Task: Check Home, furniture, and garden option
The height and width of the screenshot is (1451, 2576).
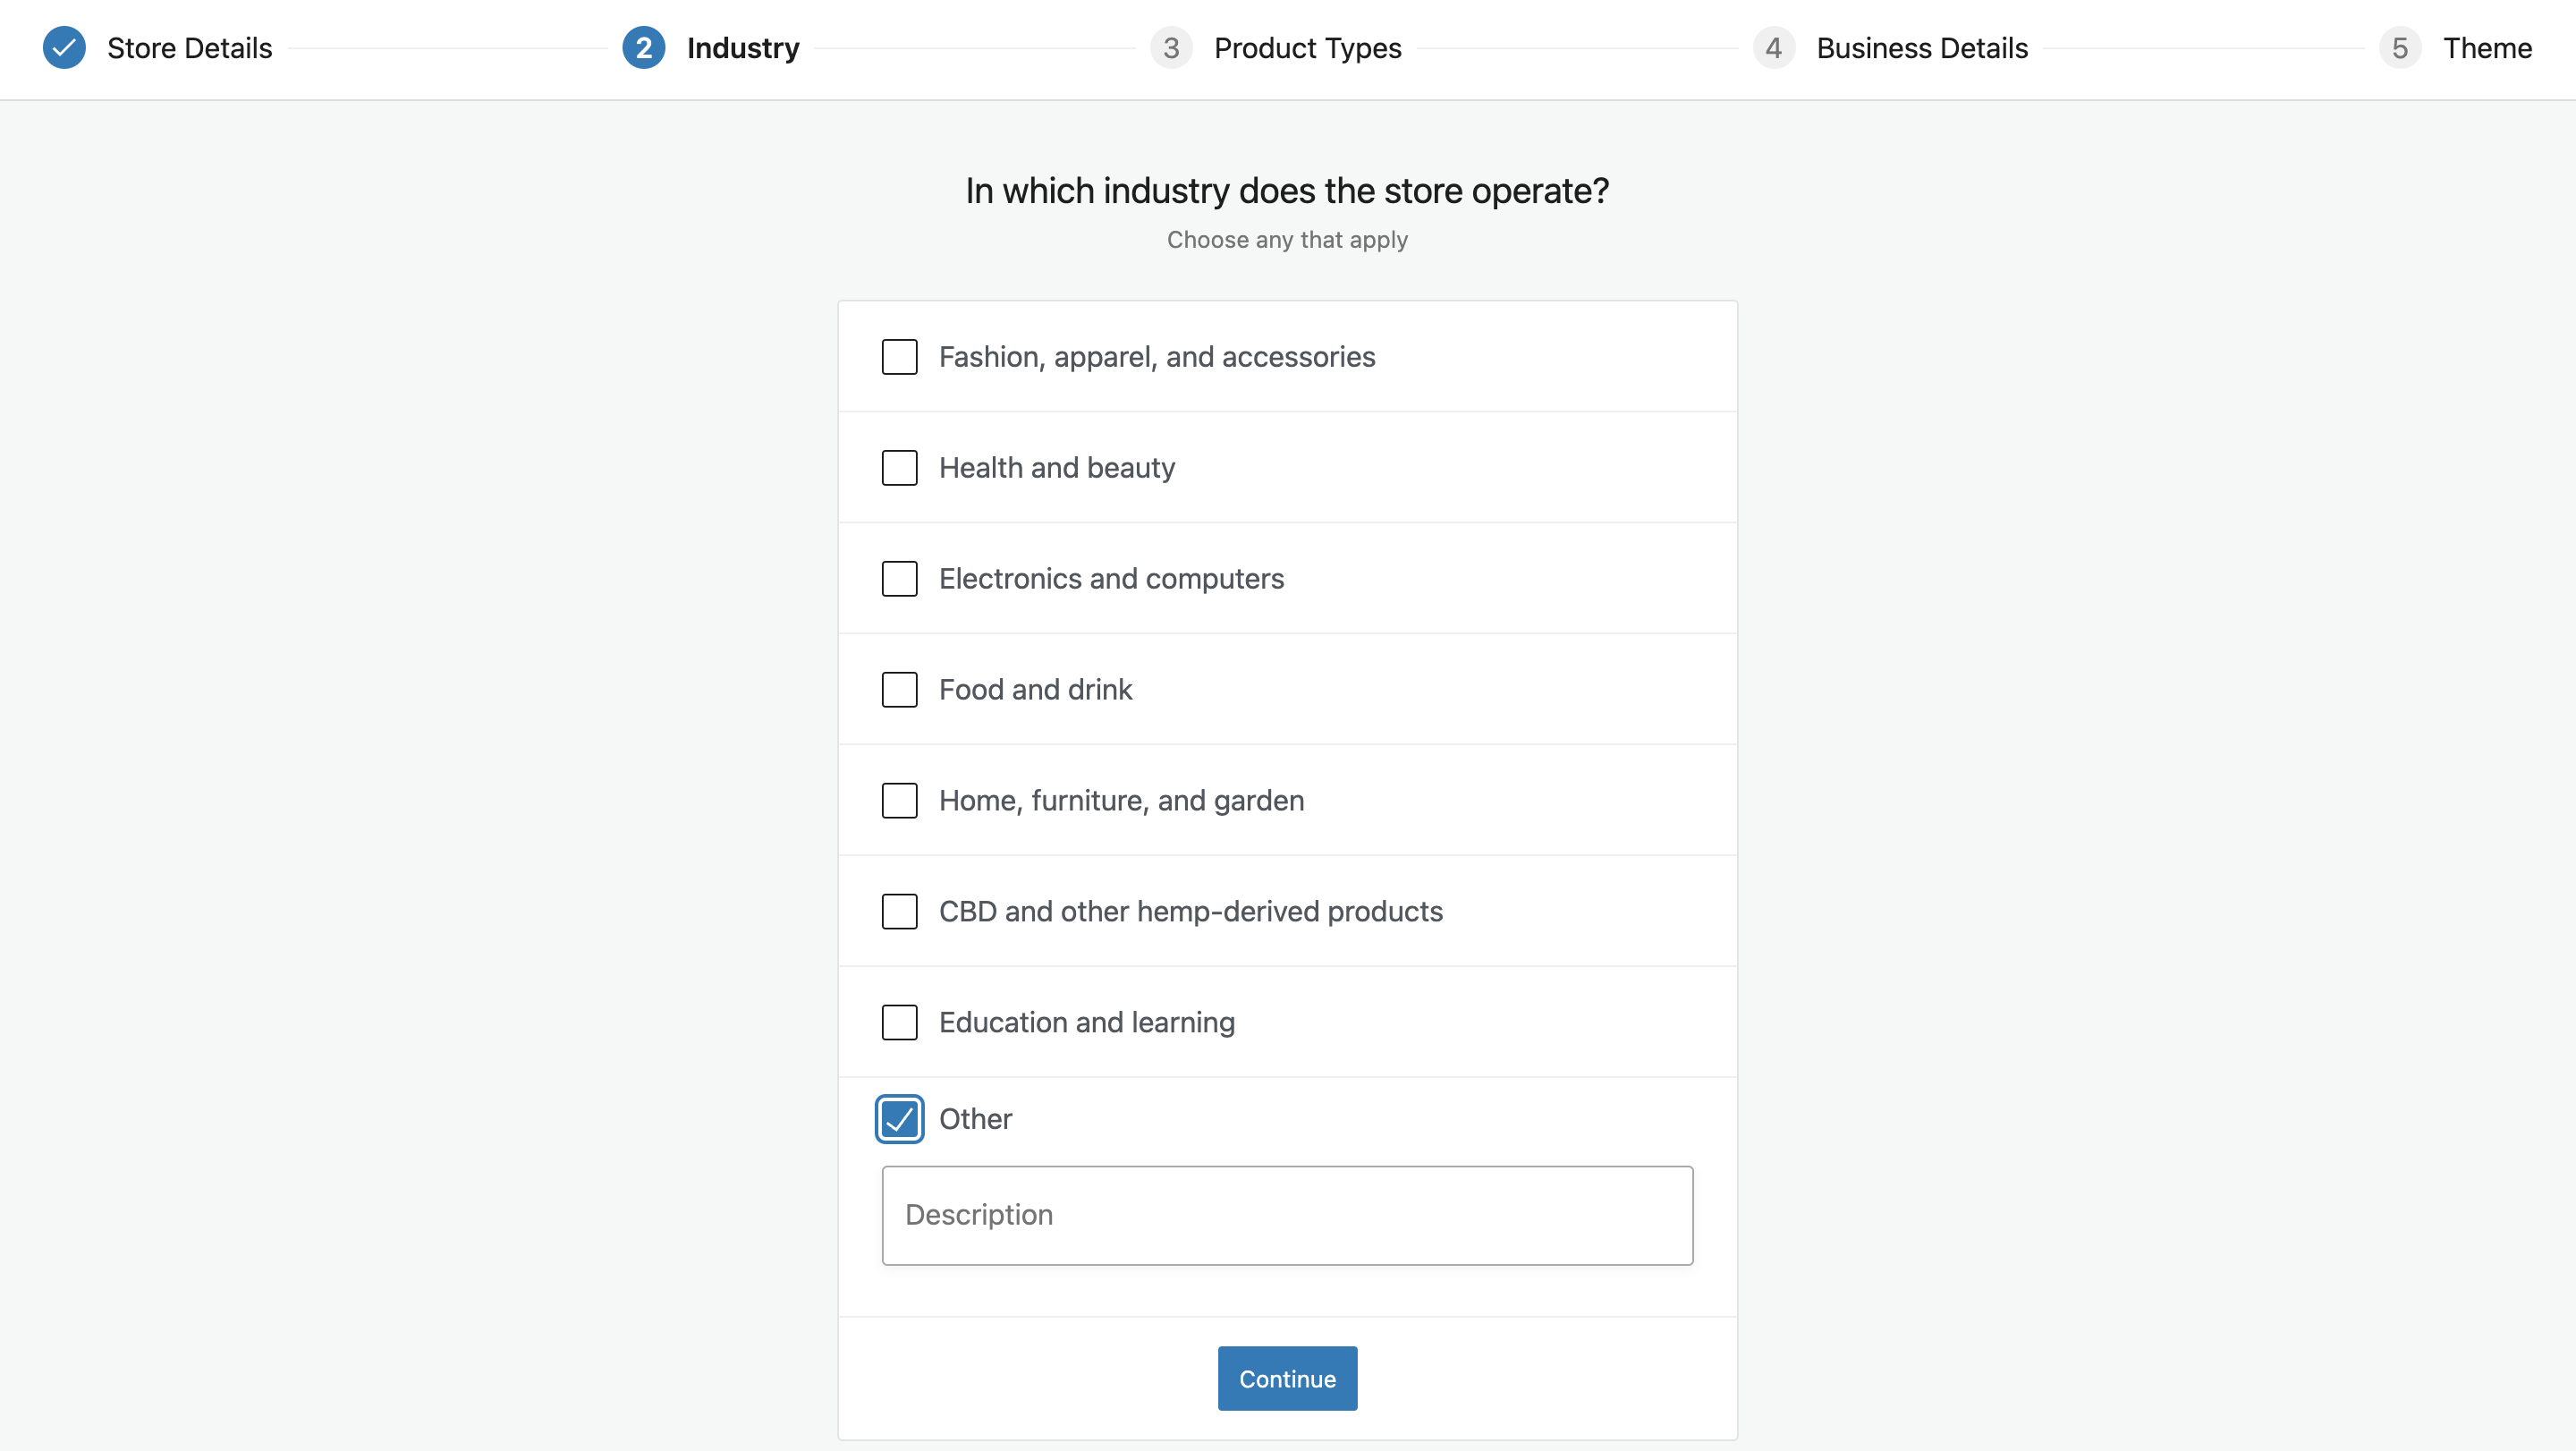Action: (899, 801)
